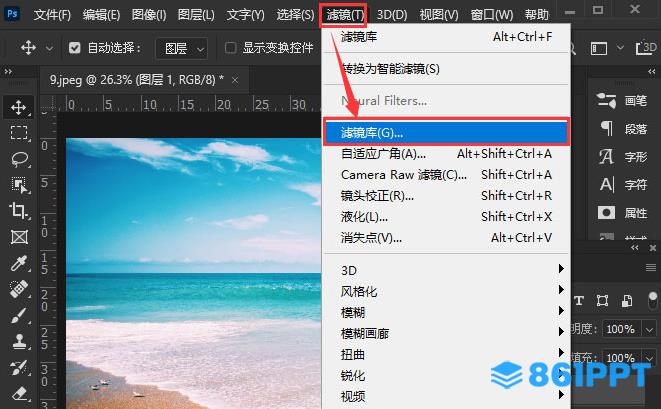Image resolution: width=661 pixels, height=409 pixels.
Task: Click the text layer filter T icon
Action: [x=579, y=301]
